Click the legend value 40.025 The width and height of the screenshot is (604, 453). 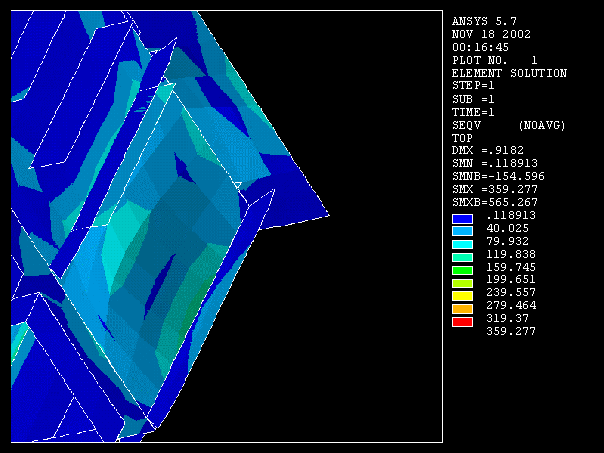508,228
